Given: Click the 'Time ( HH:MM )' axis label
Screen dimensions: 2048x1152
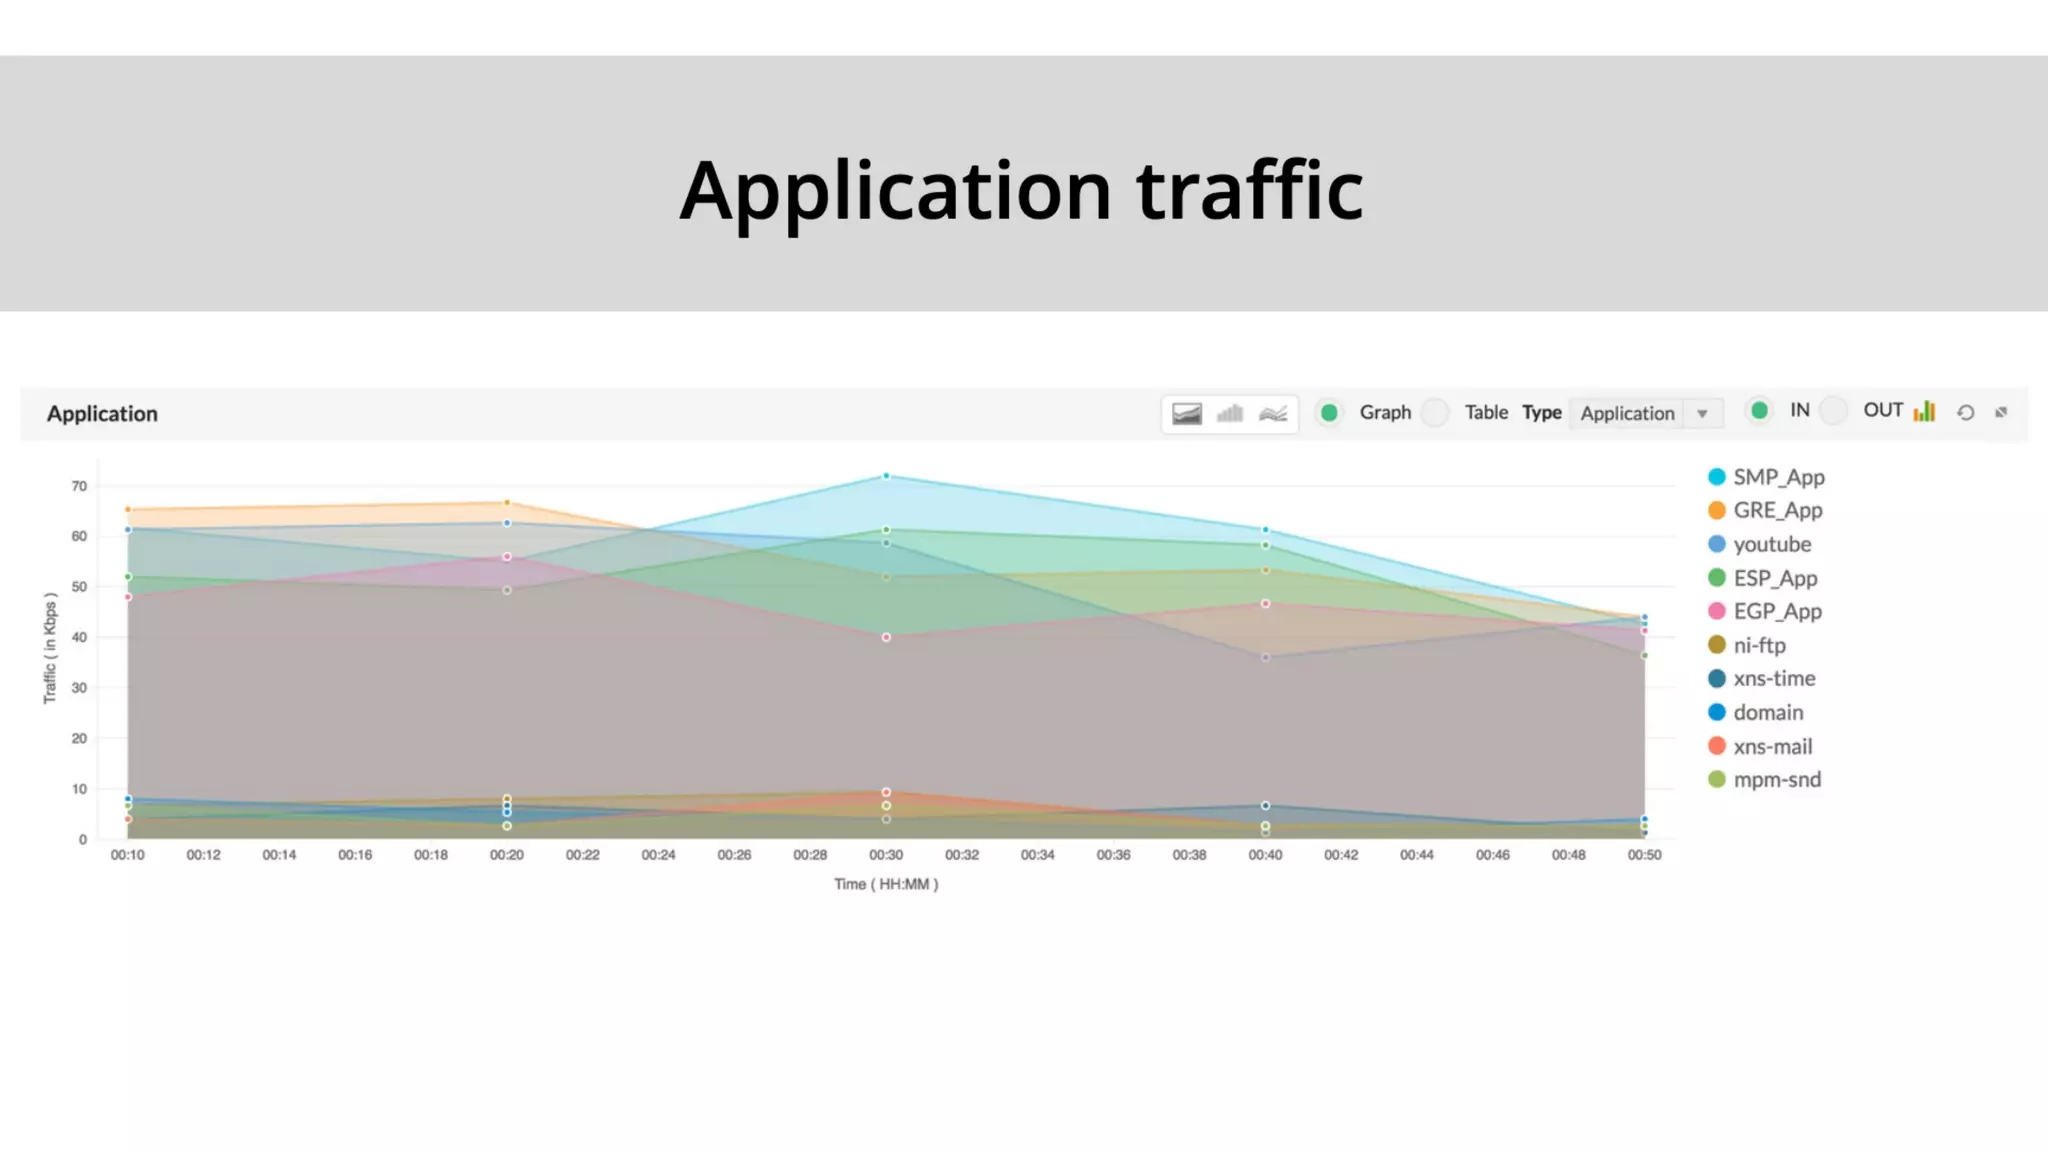Looking at the screenshot, I should 886,884.
